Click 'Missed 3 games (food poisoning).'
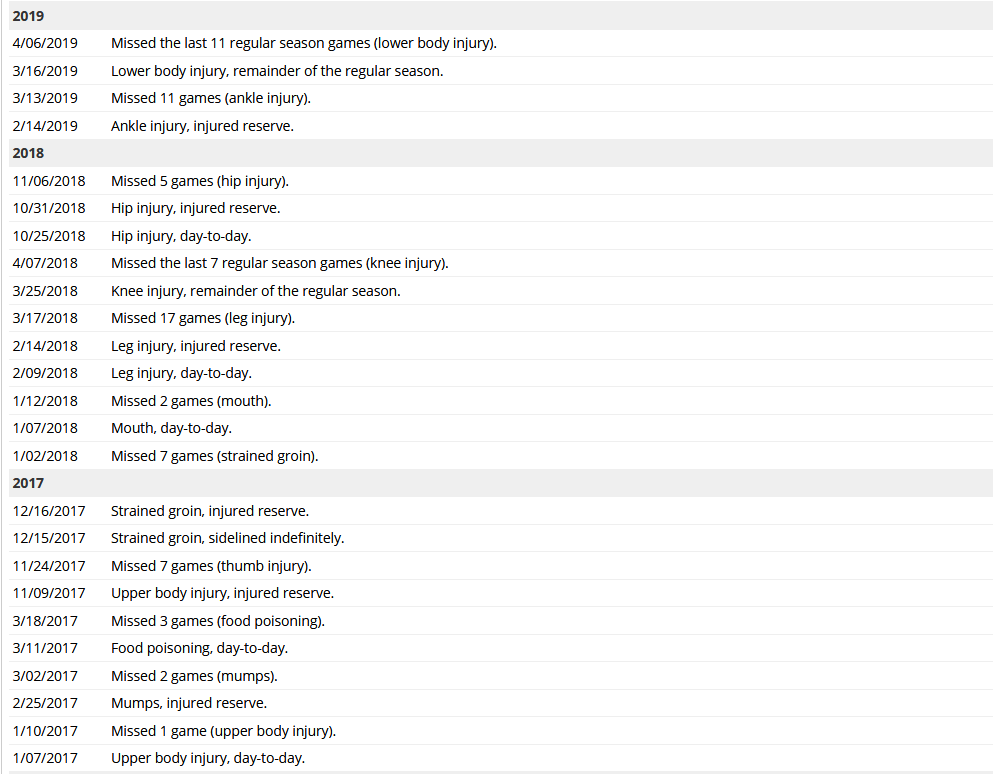Viewport: 997px width, 774px height. tap(218, 621)
